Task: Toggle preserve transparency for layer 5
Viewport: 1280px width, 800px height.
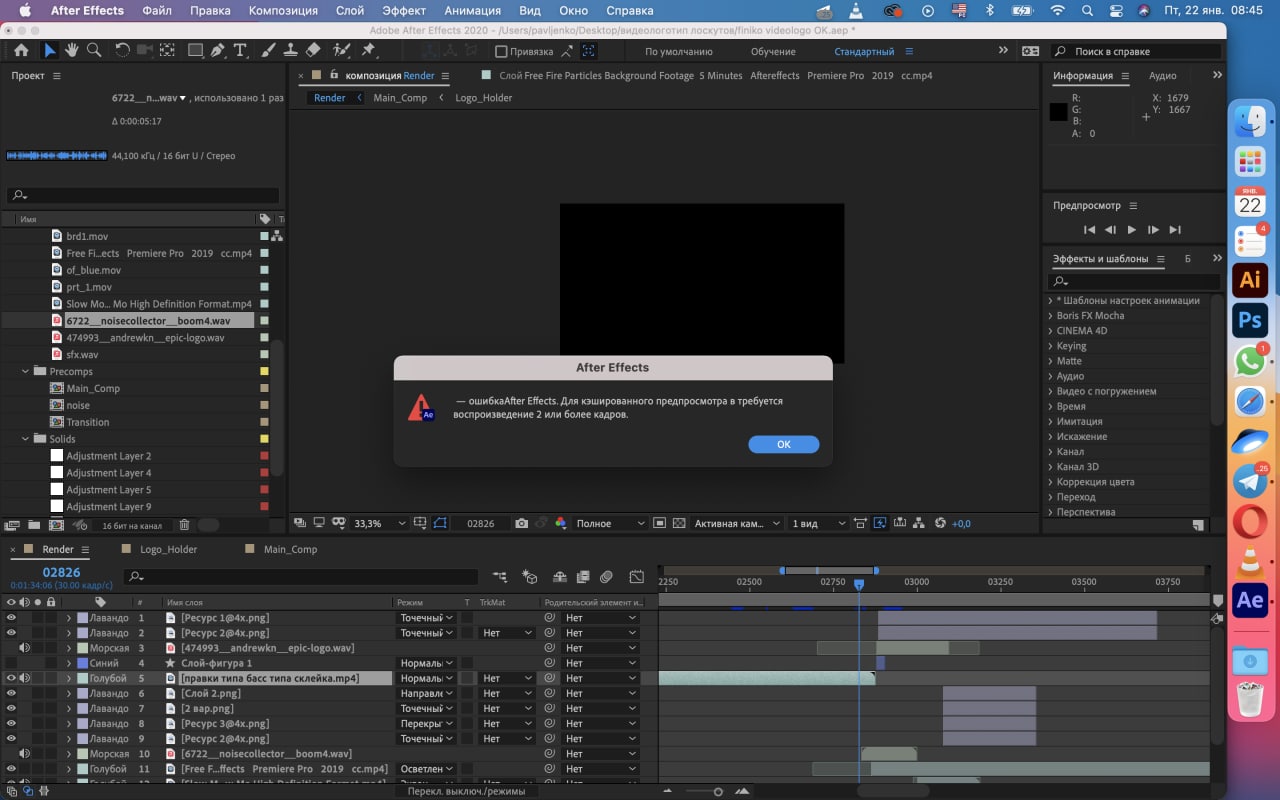Action: 467,678
